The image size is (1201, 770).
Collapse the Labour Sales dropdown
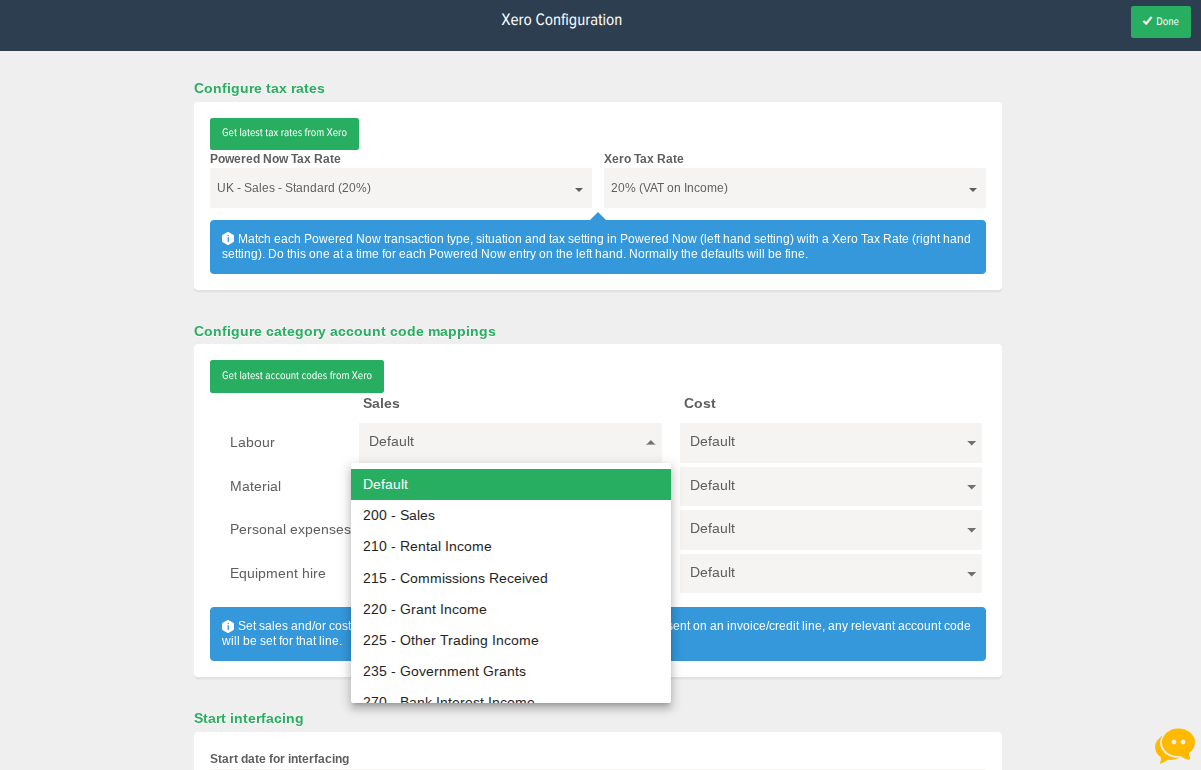pos(510,442)
